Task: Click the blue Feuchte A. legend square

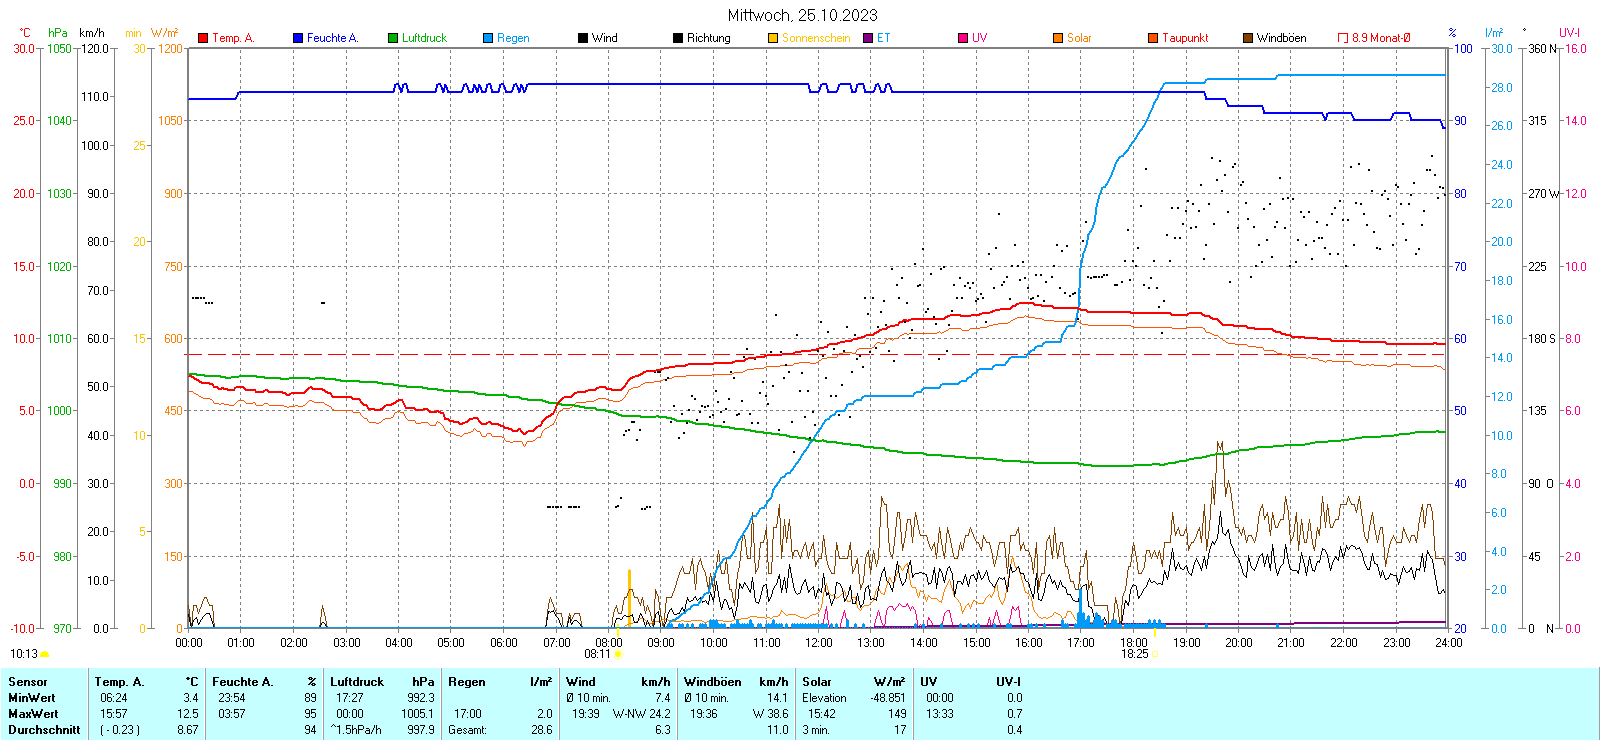Action: [298, 38]
